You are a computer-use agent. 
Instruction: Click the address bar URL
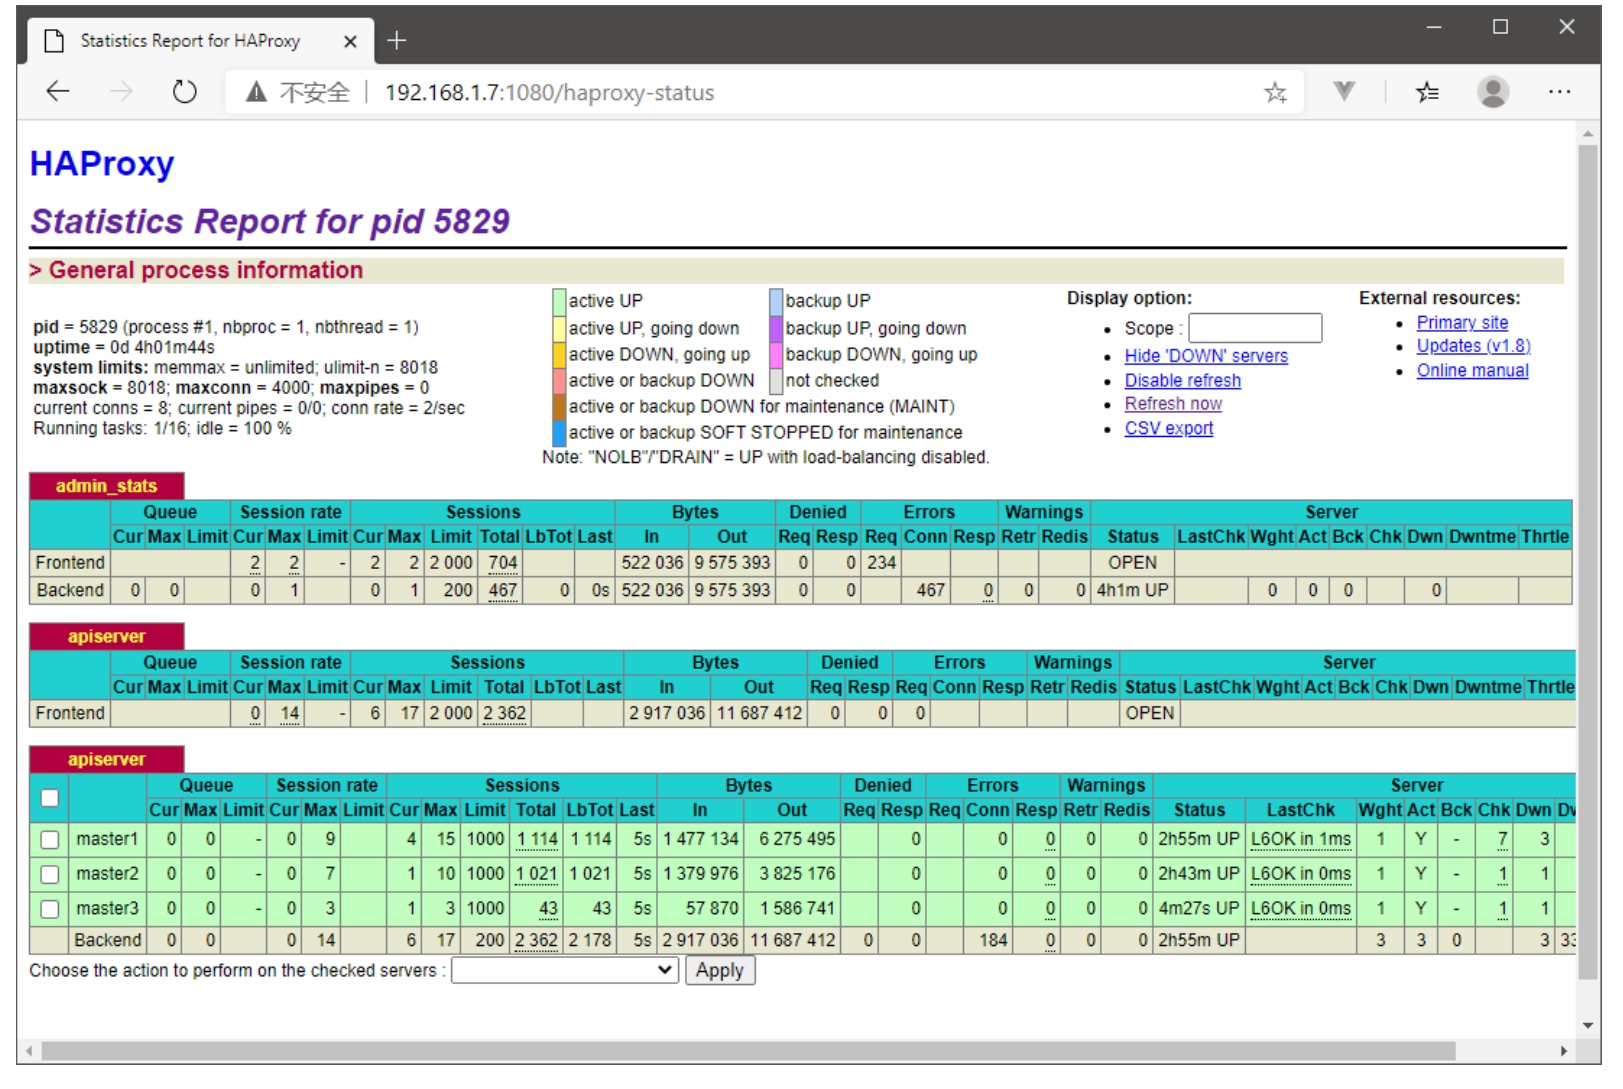pyautogui.click(x=549, y=93)
